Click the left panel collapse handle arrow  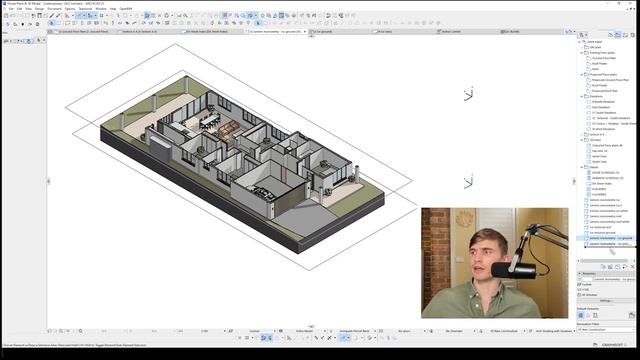point(49,181)
